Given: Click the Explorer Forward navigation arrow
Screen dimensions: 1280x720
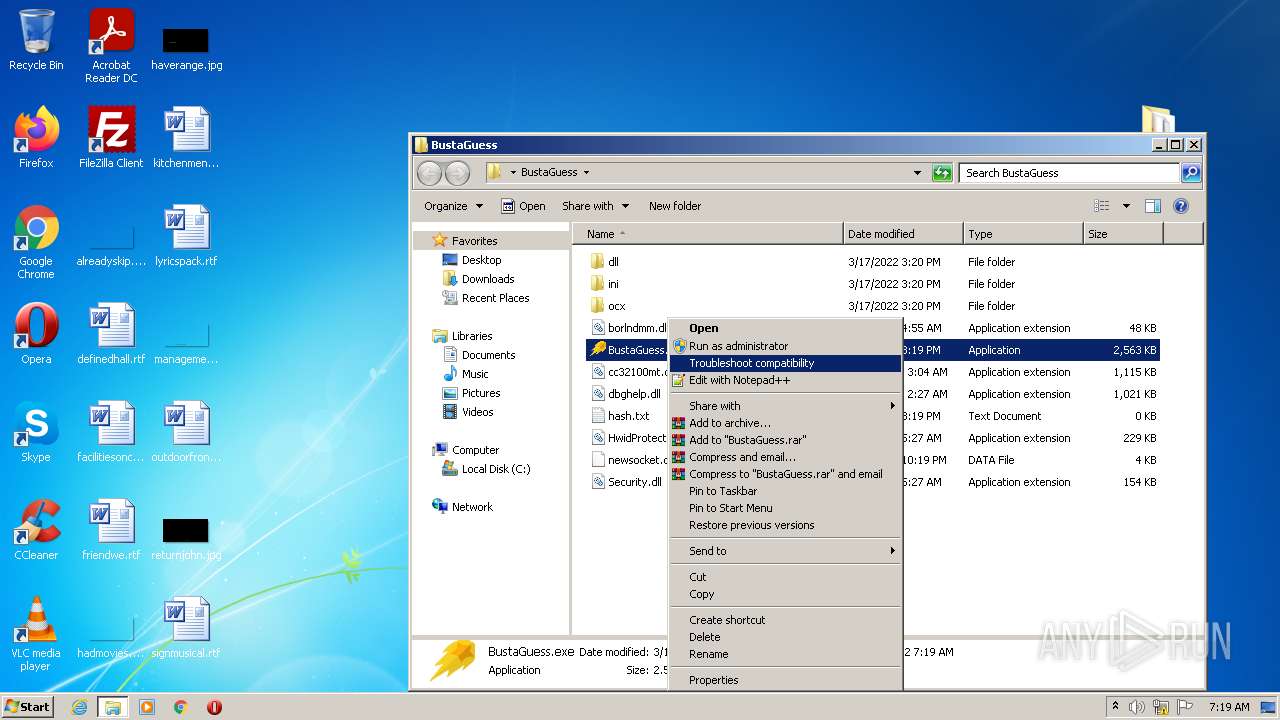Looking at the screenshot, I should point(457,173).
